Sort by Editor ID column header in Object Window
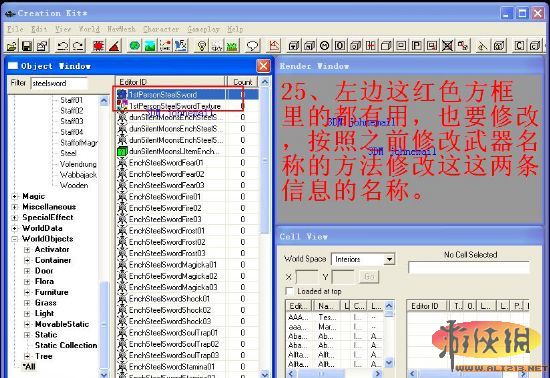The height and width of the screenshot is (378, 550). [170, 82]
